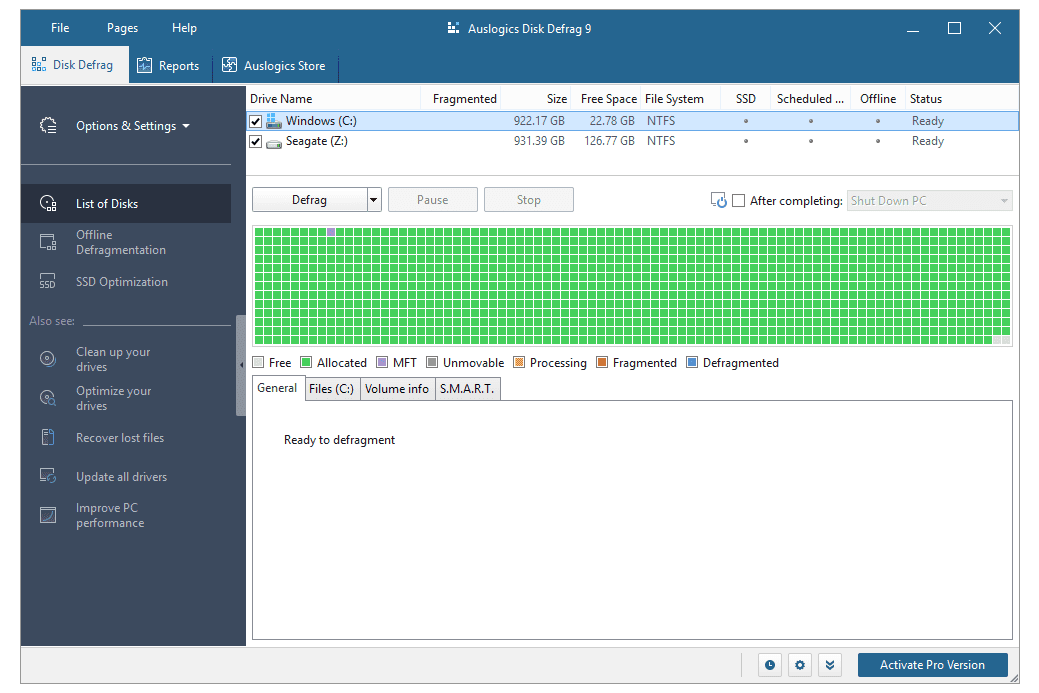Switch to the Reports tab
Viewport: 1039px width, 693px height.
click(168, 66)
